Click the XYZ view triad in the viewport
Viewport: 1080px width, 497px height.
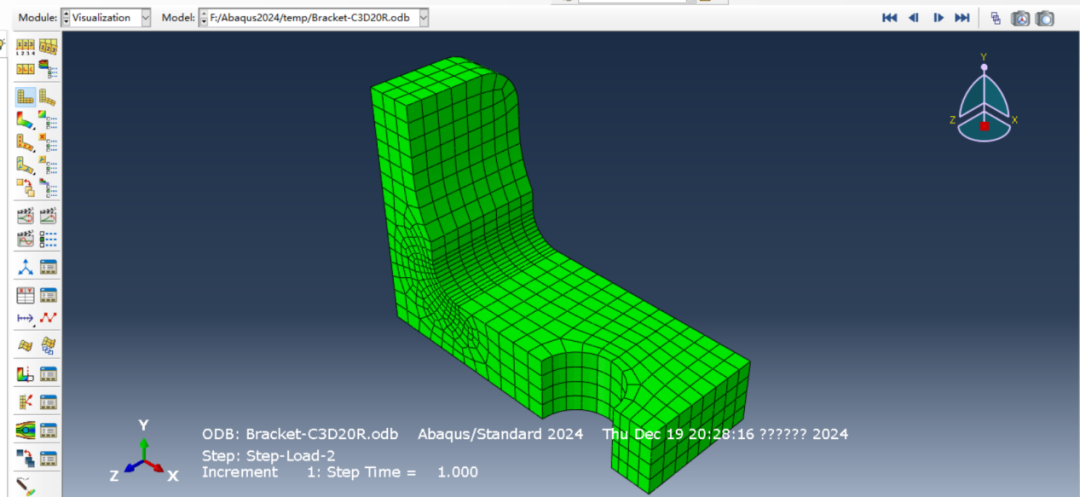pos(144,452)
